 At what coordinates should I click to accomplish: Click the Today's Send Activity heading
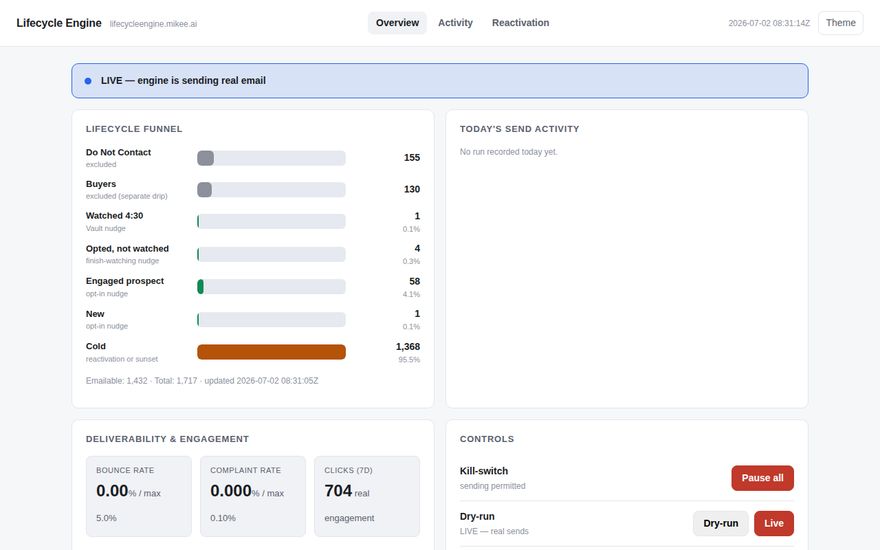pyautogui.click(x=520, y=129)
